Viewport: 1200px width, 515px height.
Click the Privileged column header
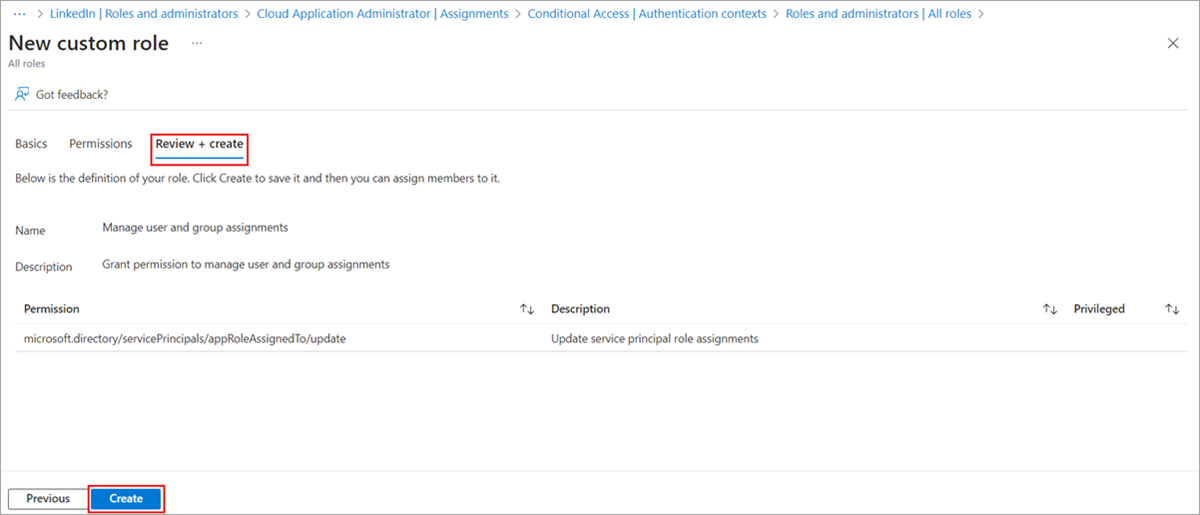(x=1099, y=309)
